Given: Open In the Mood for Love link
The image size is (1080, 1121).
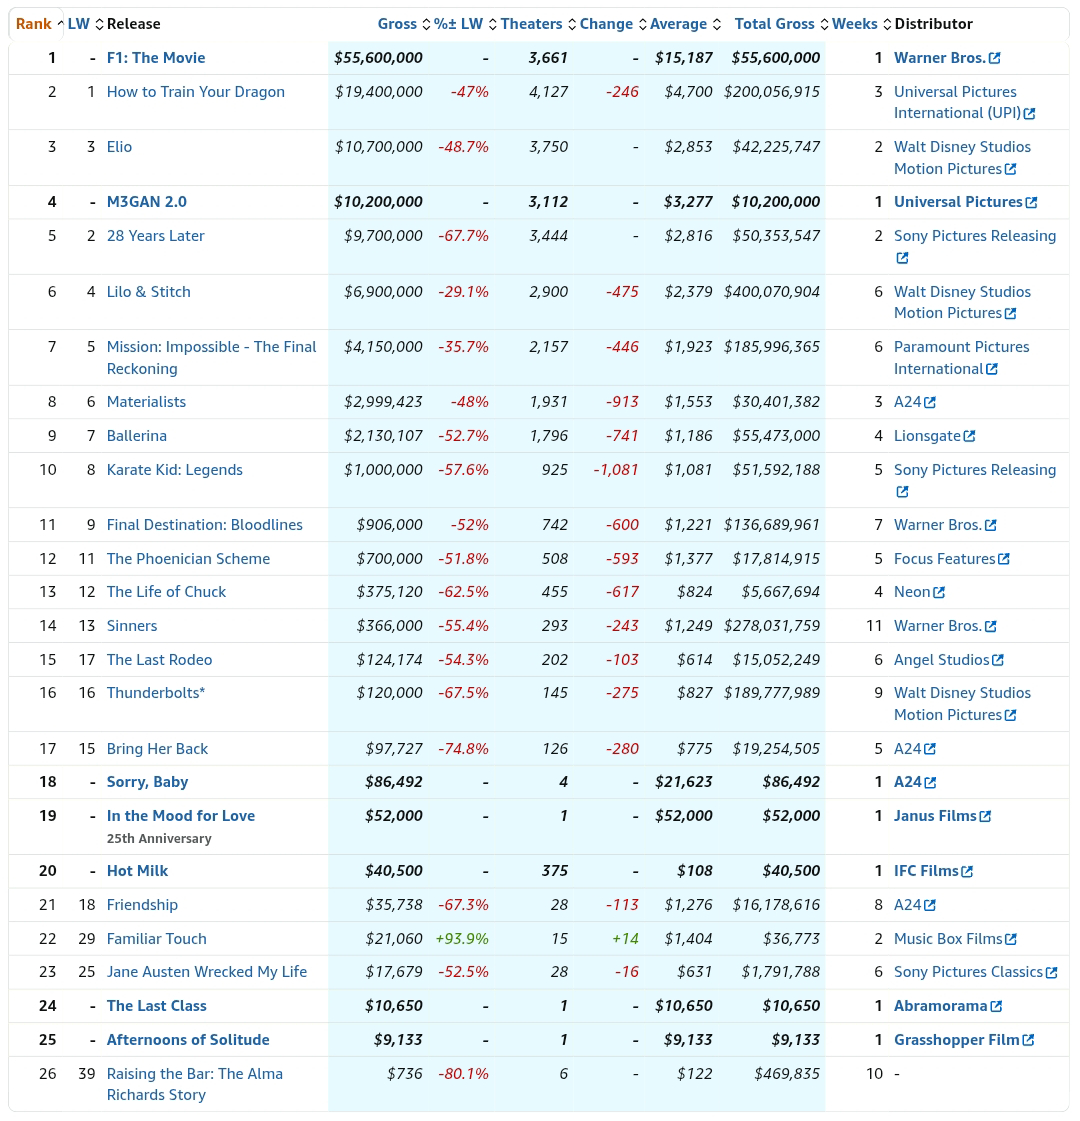Looking at the screenshot, I should (181, 816).
